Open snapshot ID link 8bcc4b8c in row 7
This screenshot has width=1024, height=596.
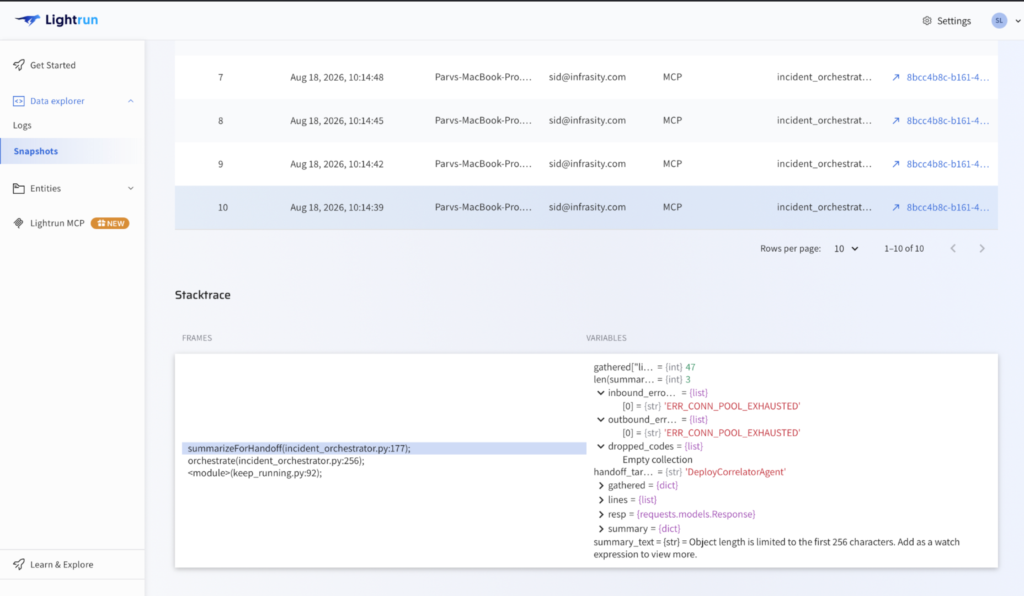[x=948, y=77]
